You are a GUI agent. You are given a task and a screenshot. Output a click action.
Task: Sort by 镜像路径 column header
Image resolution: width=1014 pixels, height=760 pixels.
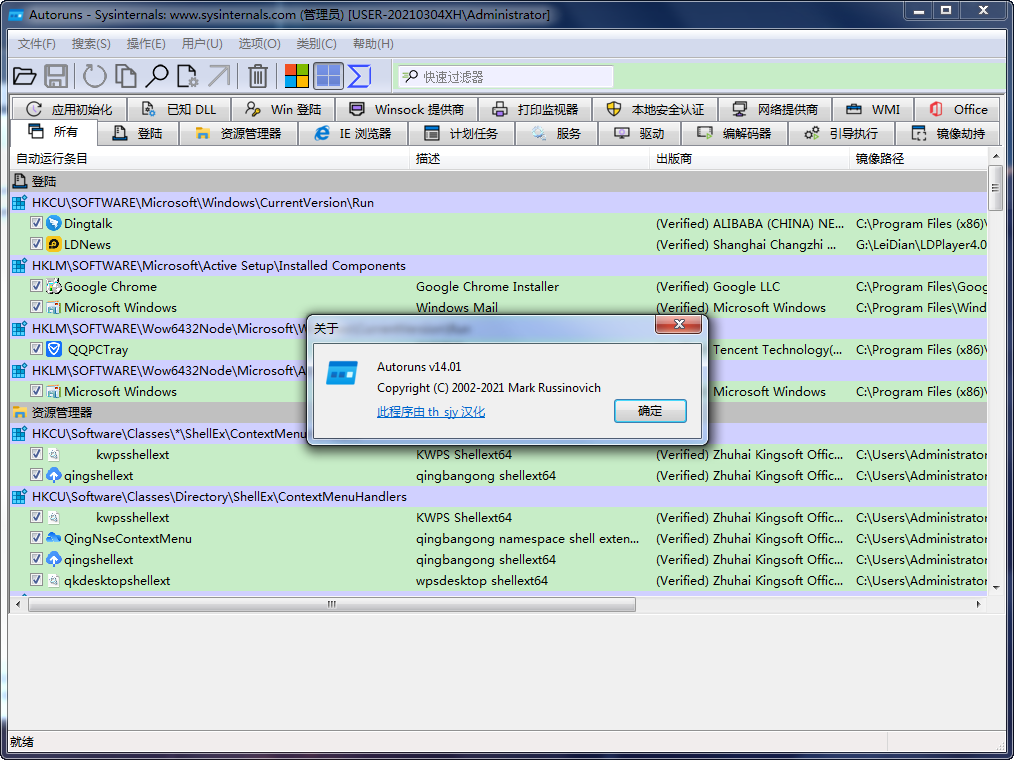click(918, 158)
